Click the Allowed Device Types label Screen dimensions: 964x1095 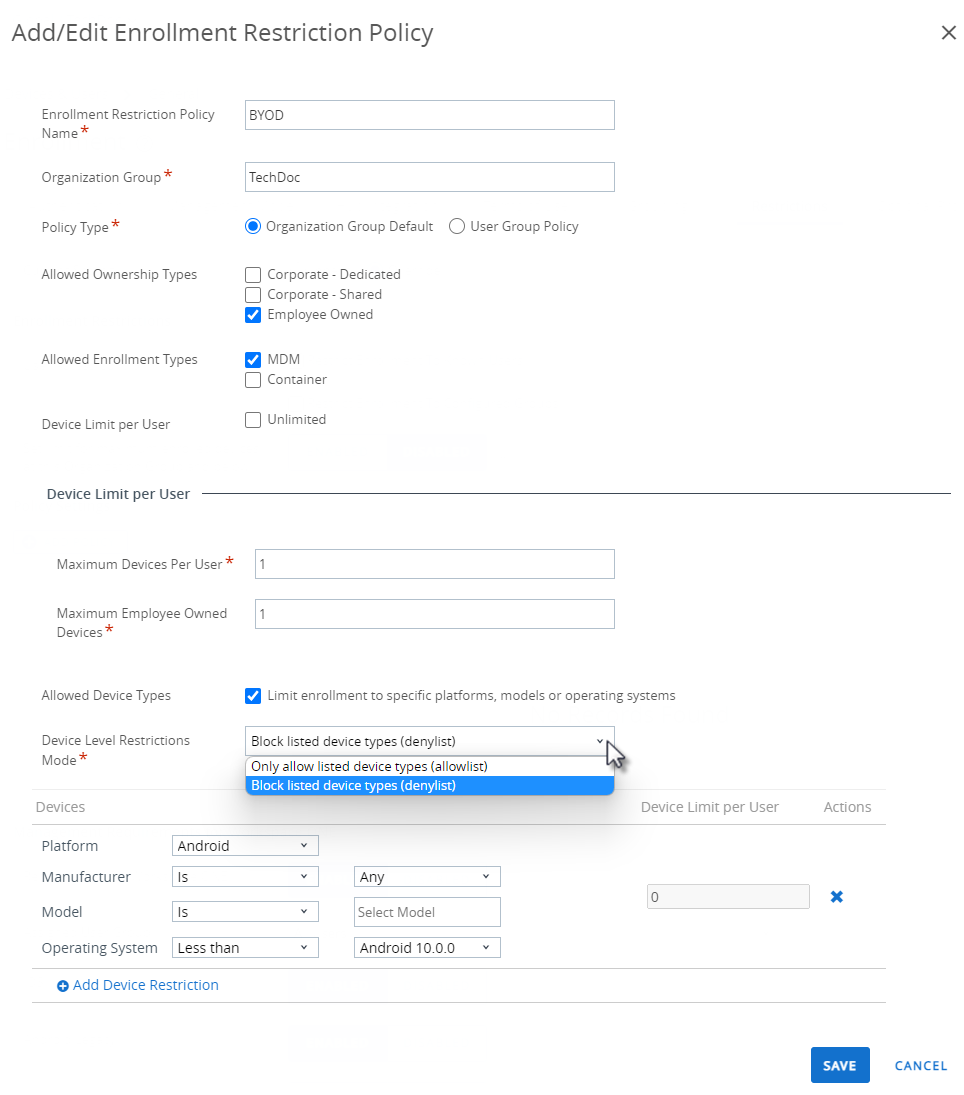coord(106,696)
